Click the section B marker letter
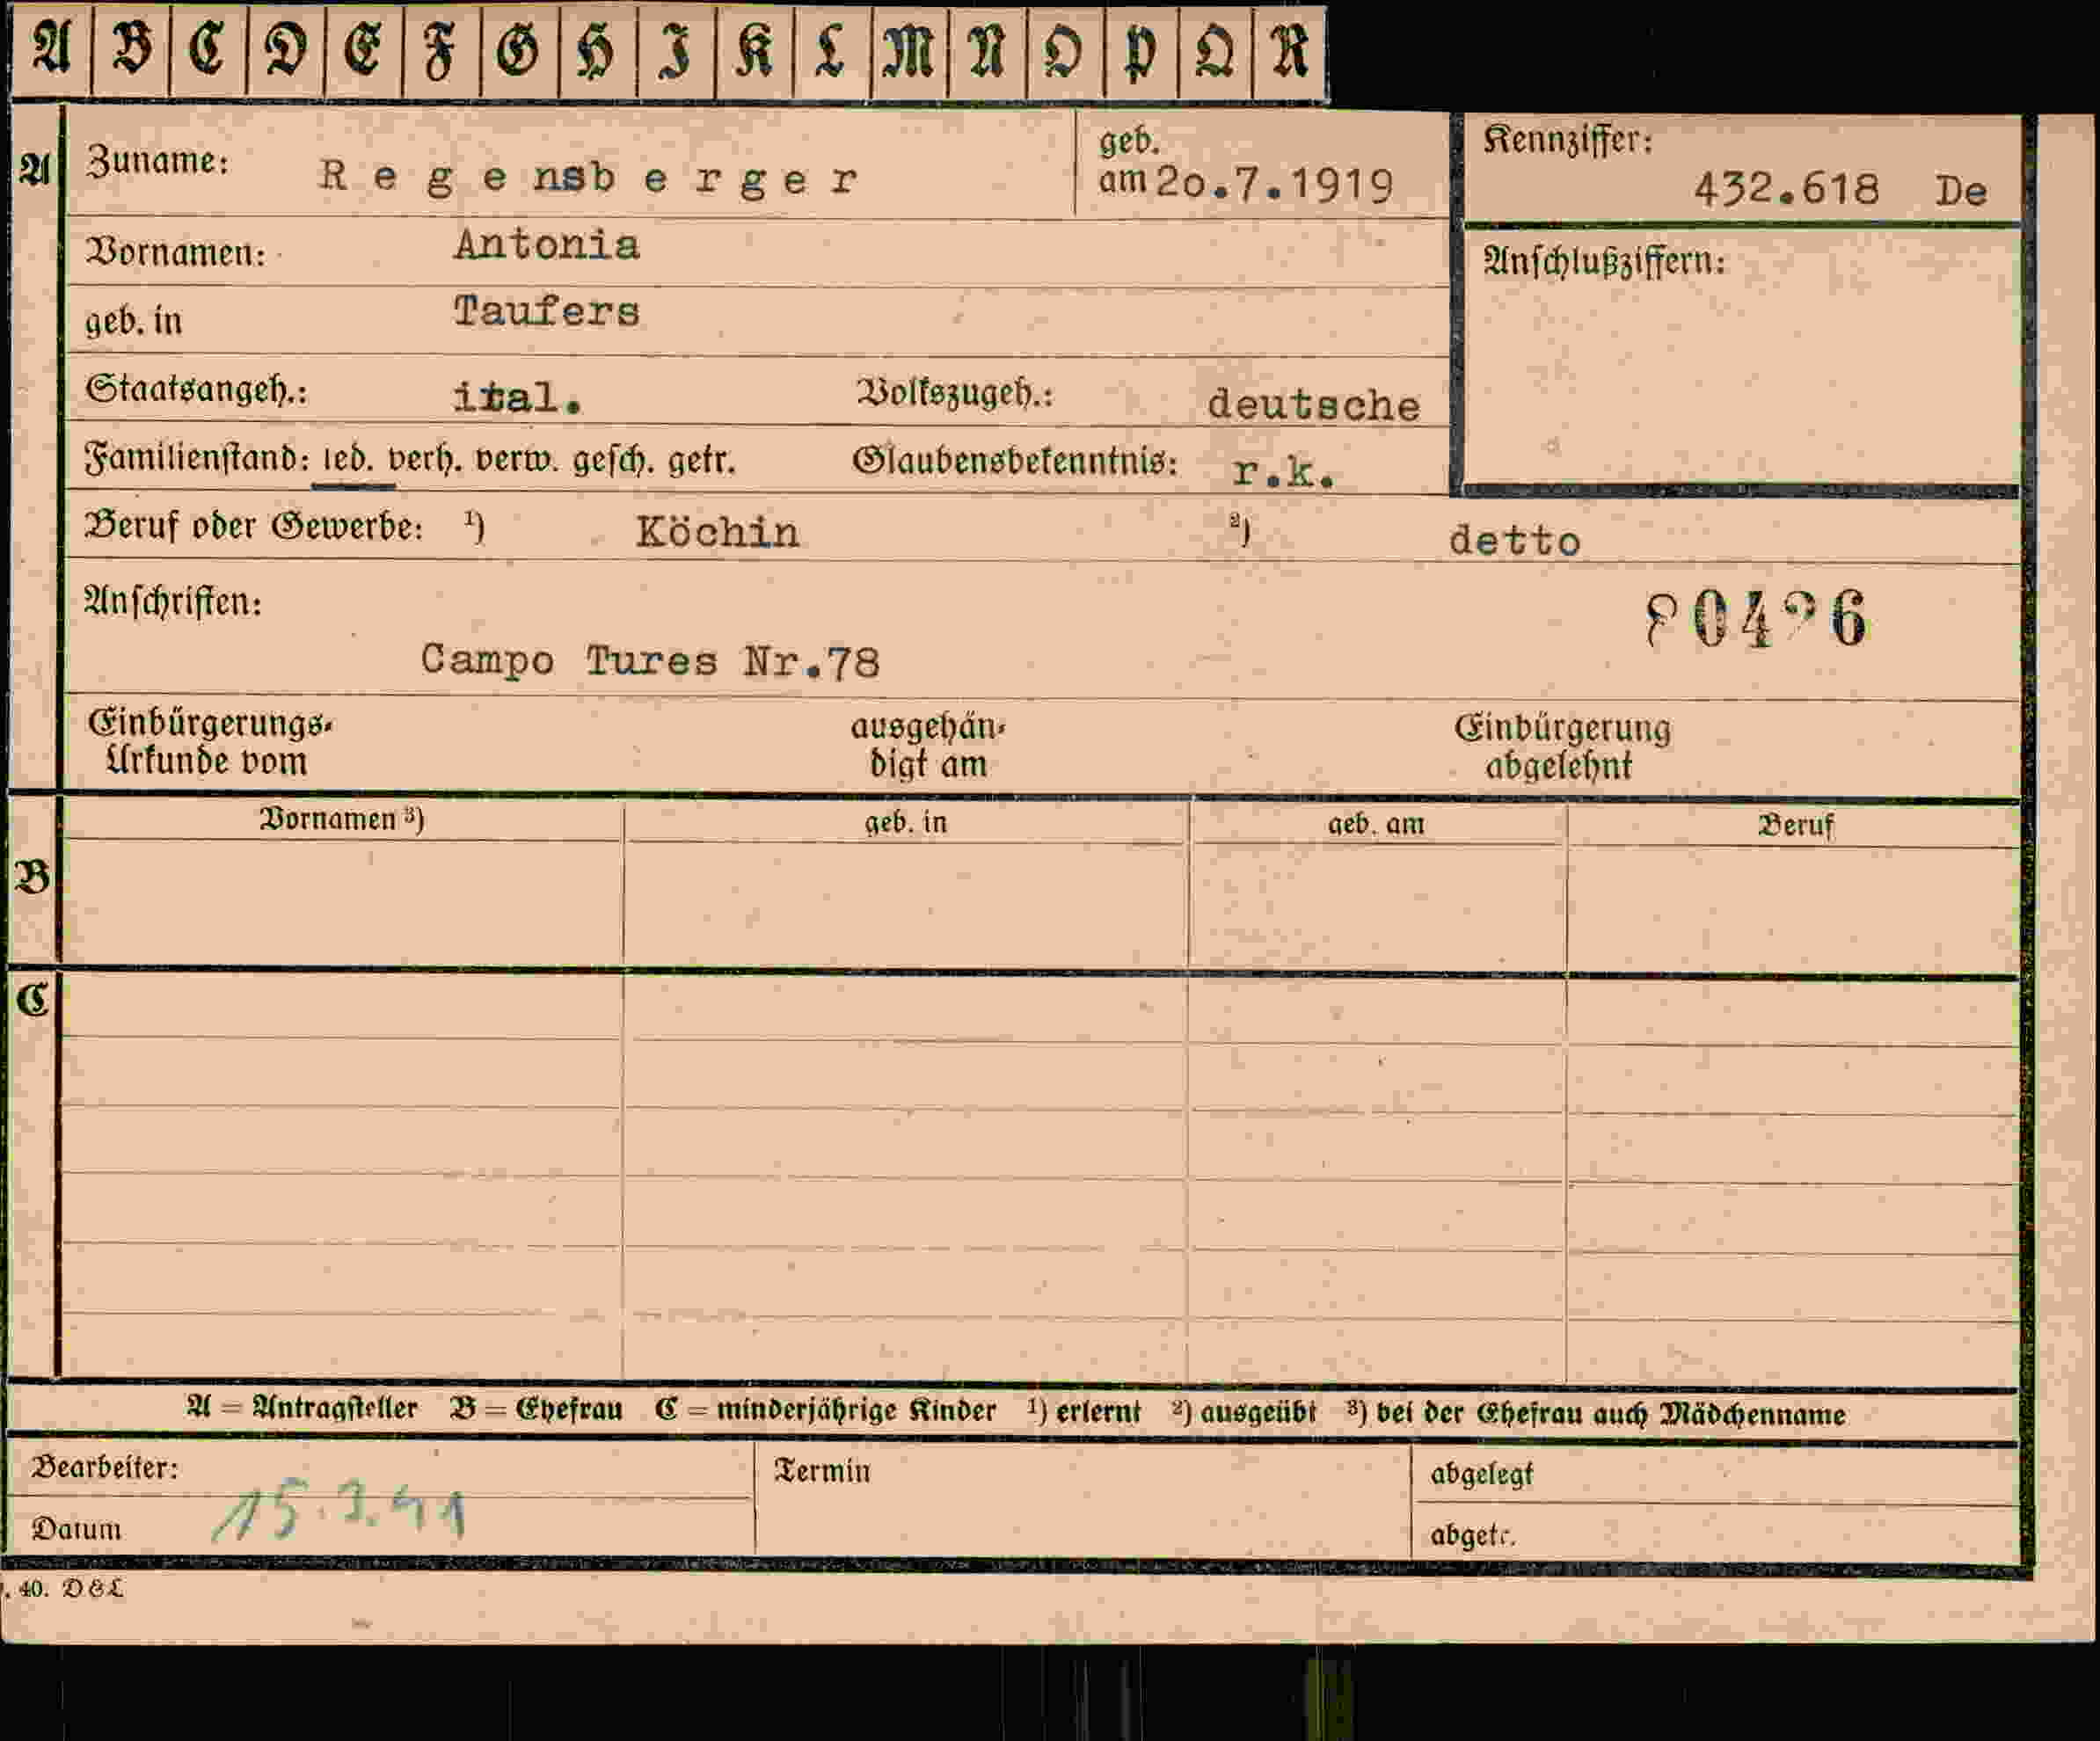The width and height of the screenshot is (2100, 1741). (x=32, y=877)
